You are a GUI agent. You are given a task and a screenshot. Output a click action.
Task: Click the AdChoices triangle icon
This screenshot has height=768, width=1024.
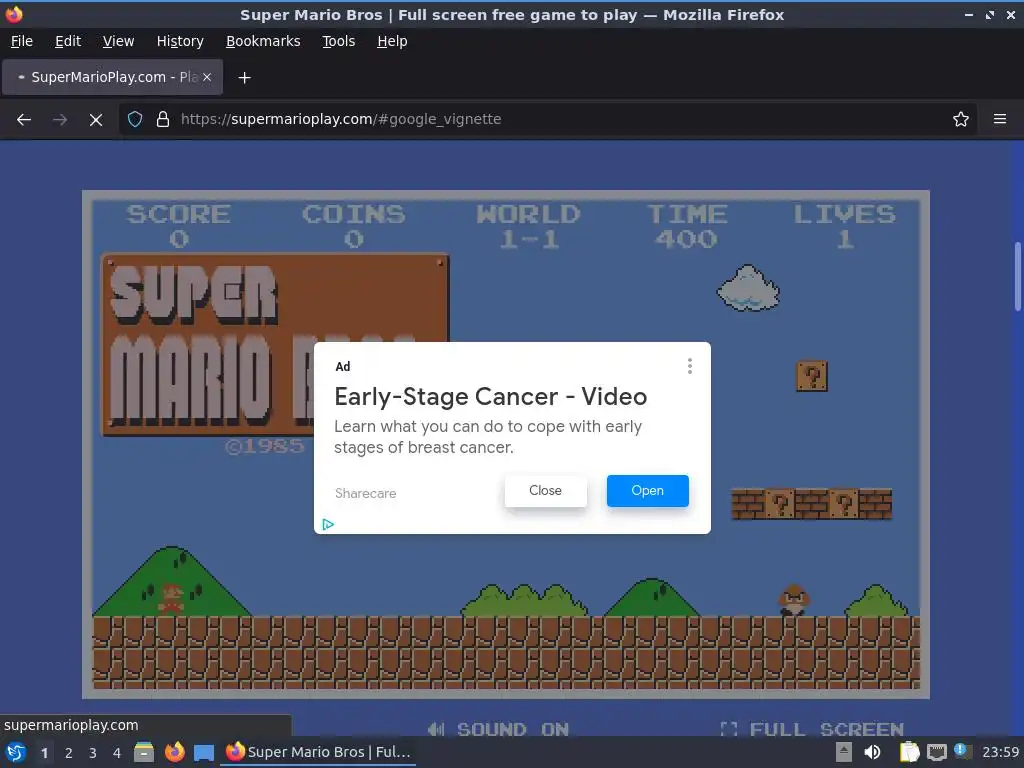328,524
